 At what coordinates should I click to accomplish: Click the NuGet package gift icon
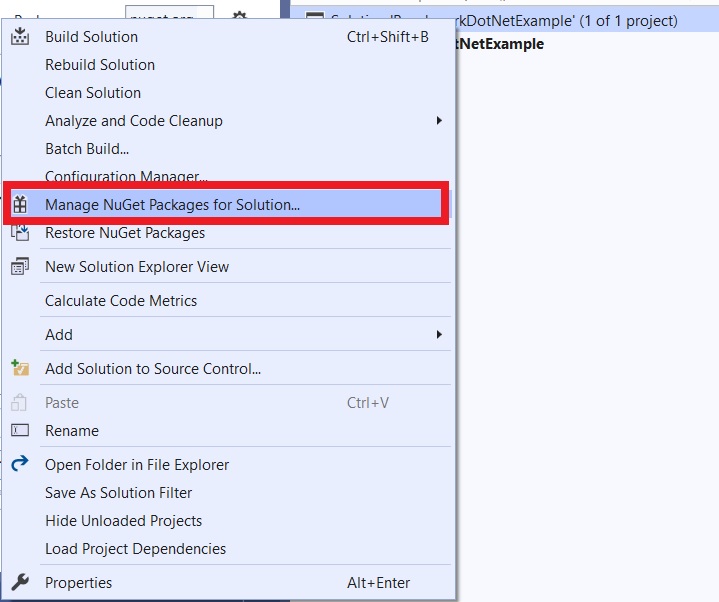(20, 205)
